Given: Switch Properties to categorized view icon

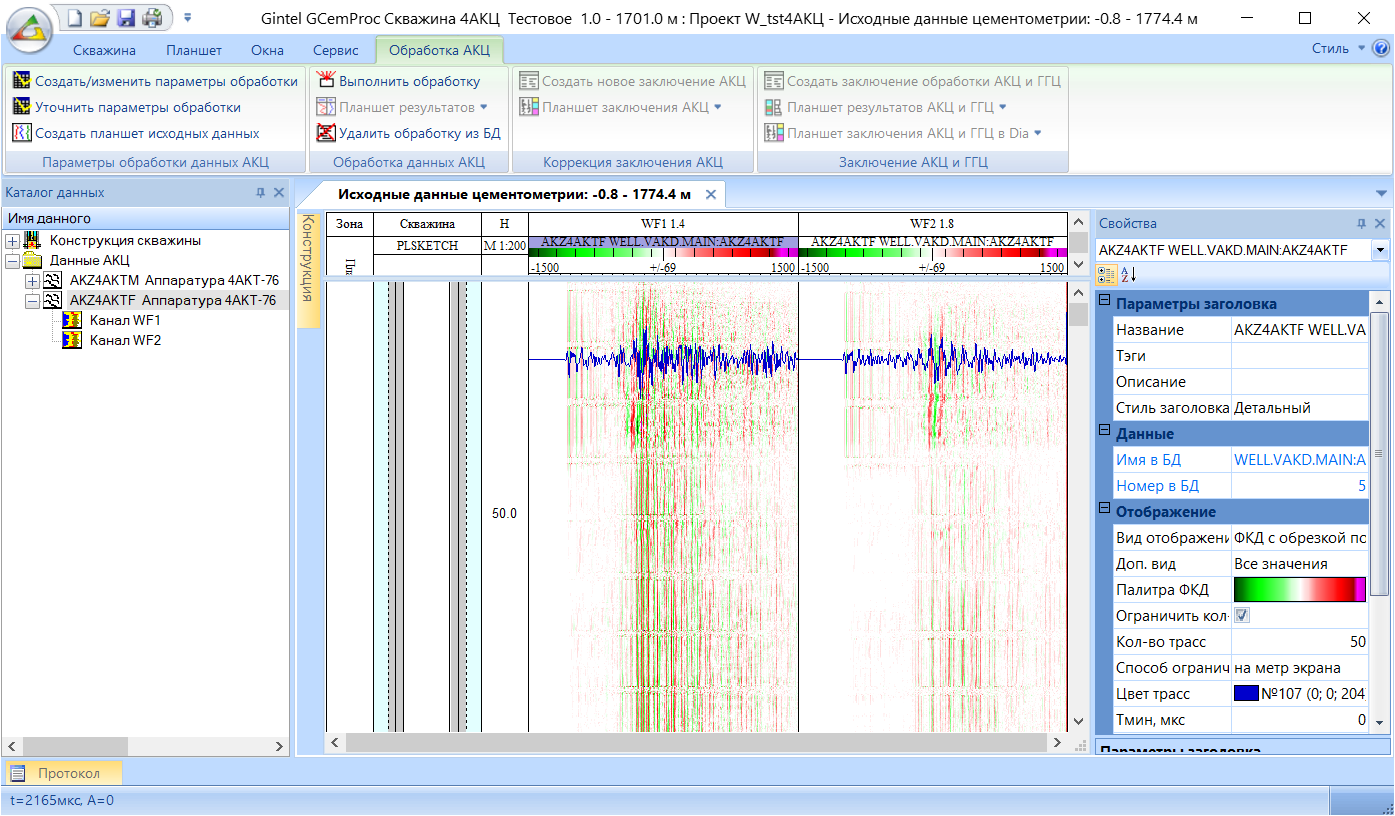Looking at the screenshot, I should point(1105,274).
